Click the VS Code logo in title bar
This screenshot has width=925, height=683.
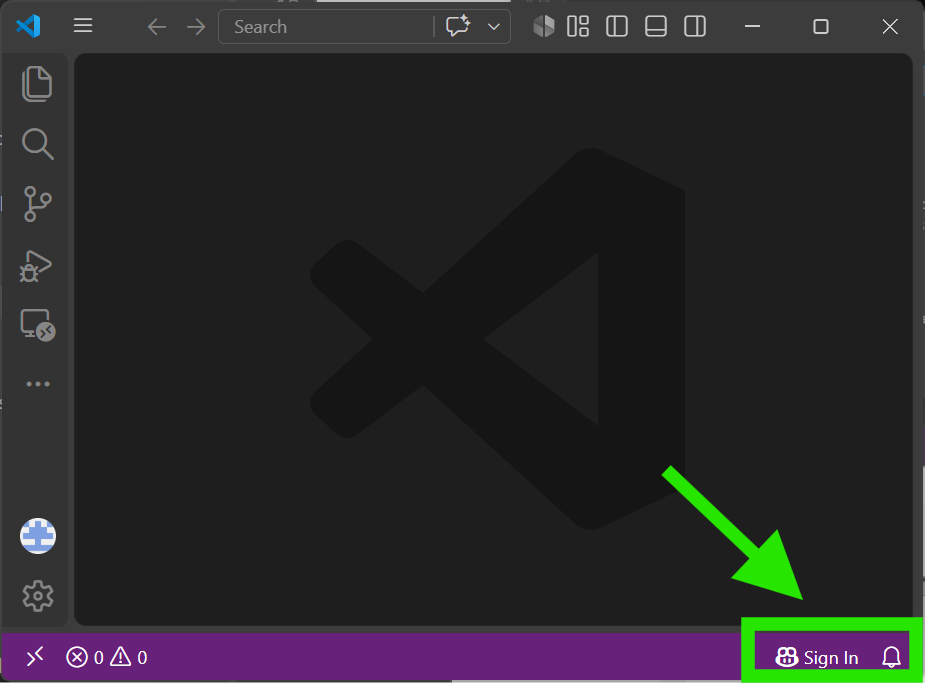(x=28, y=27)
